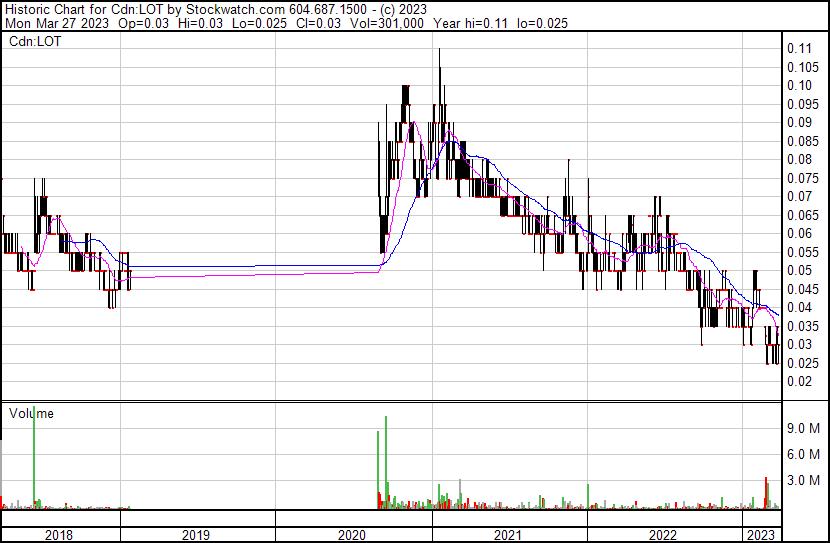Select the 2019 year on timeline
This screenshot has width=830, height=543.
196,535
